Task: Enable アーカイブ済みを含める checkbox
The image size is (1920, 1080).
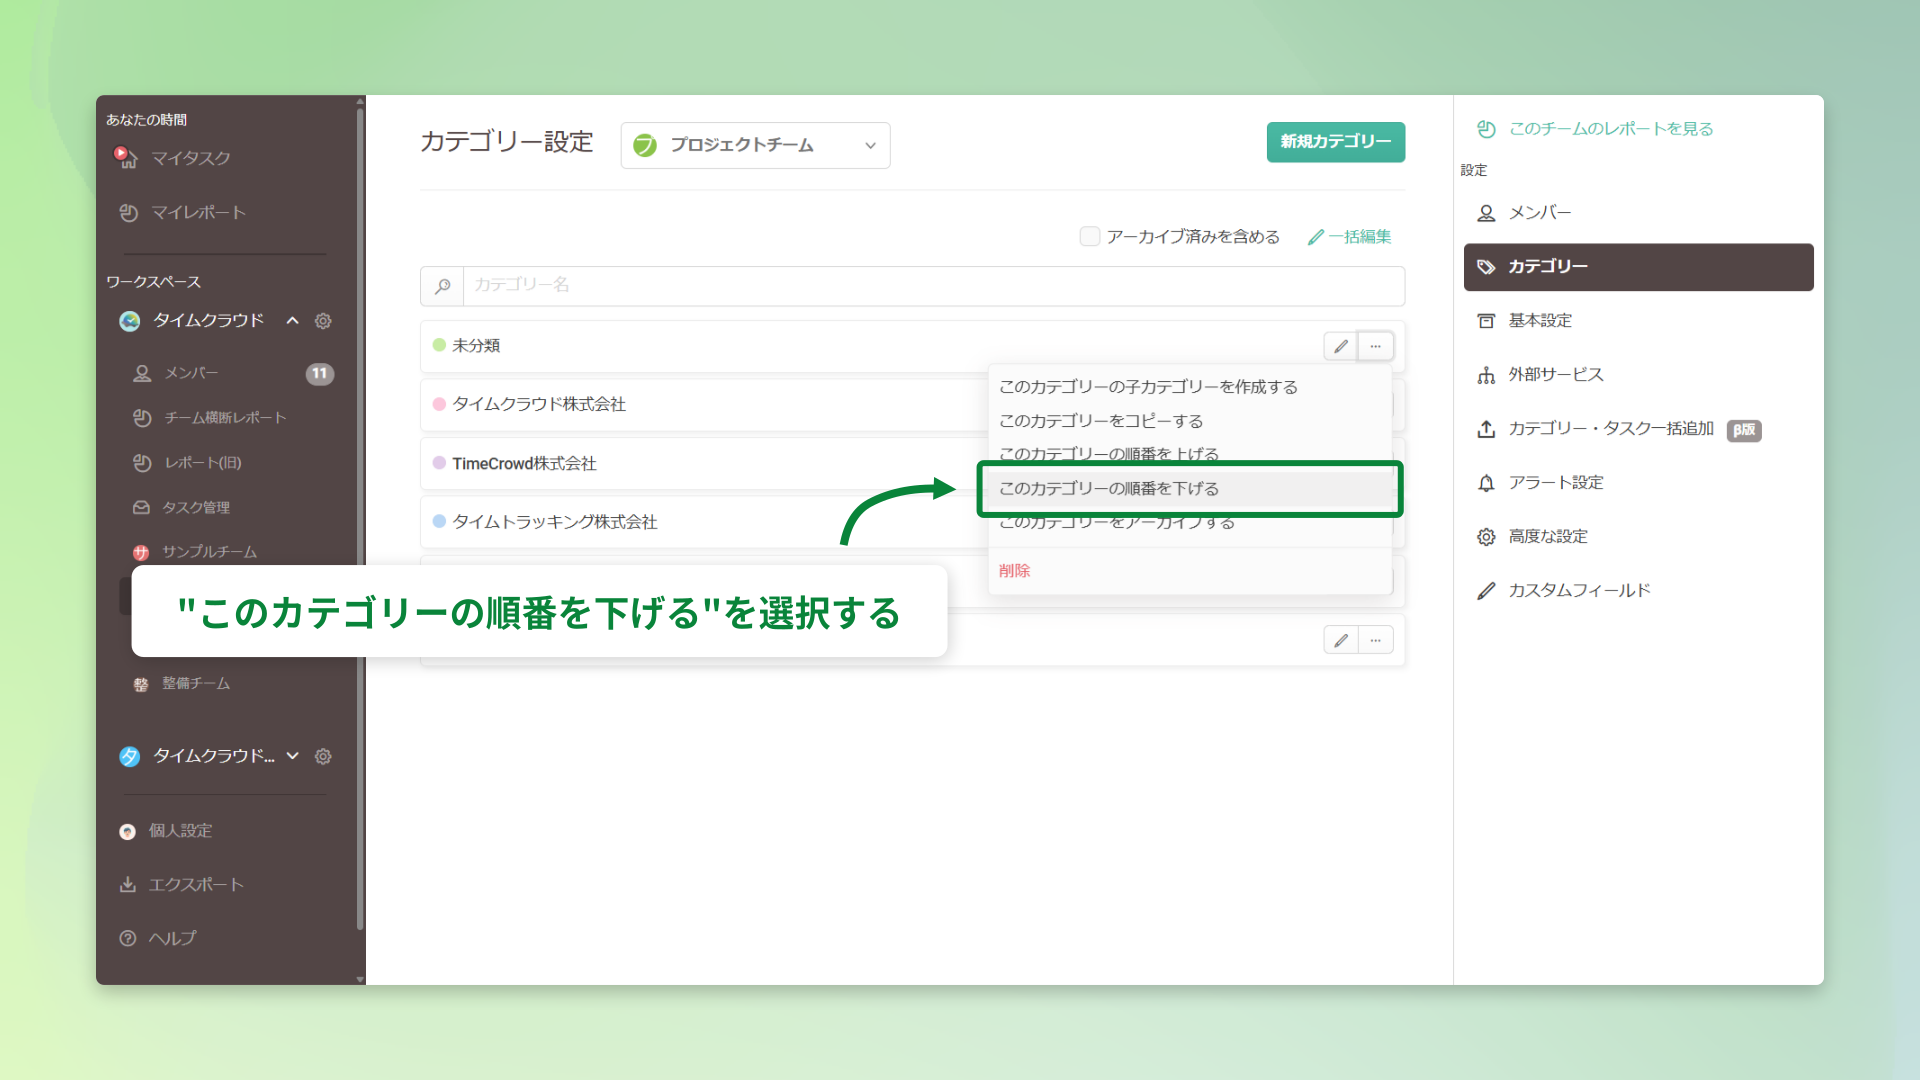Action: pyautogui.click(x=1089, y=237)
